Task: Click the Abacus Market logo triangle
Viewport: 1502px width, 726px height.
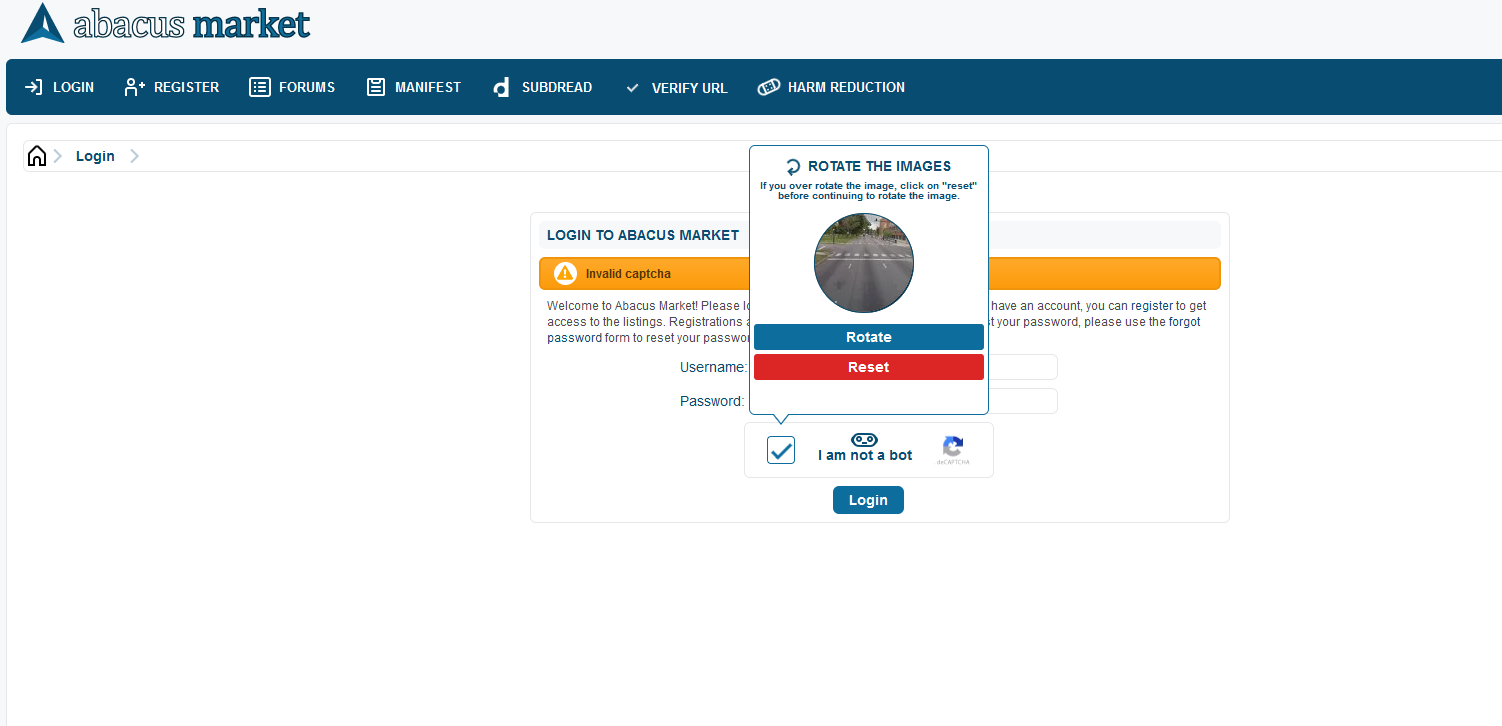Action: coord(42,23)
